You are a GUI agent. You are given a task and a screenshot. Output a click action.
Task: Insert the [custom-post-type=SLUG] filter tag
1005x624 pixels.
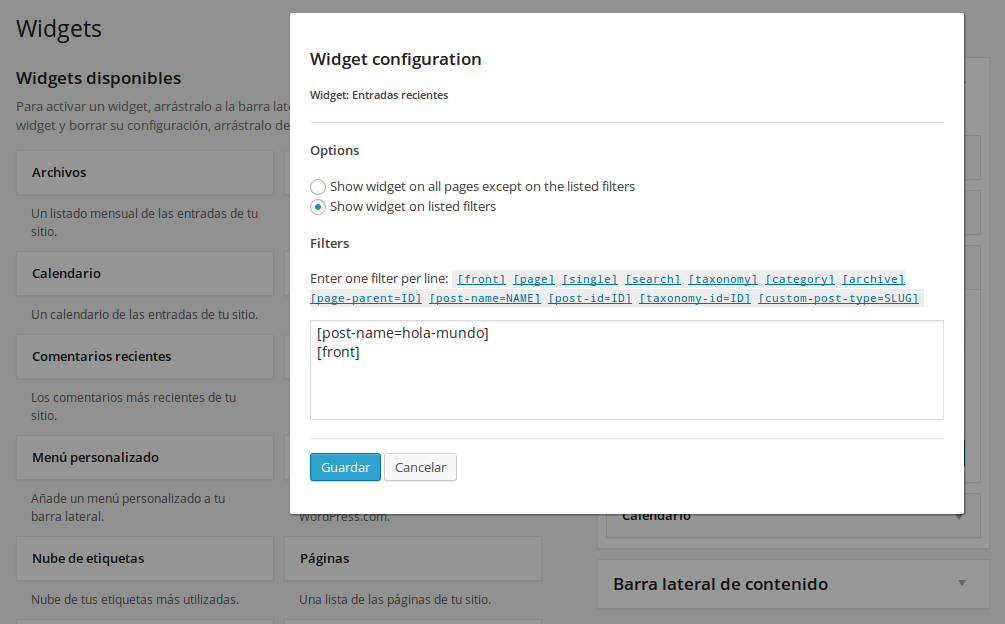[x=838, y=298]
